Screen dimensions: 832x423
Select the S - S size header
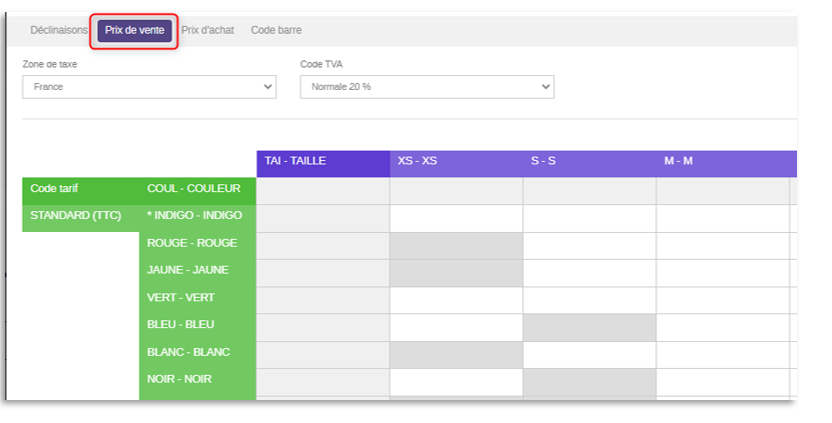point(590,163)
